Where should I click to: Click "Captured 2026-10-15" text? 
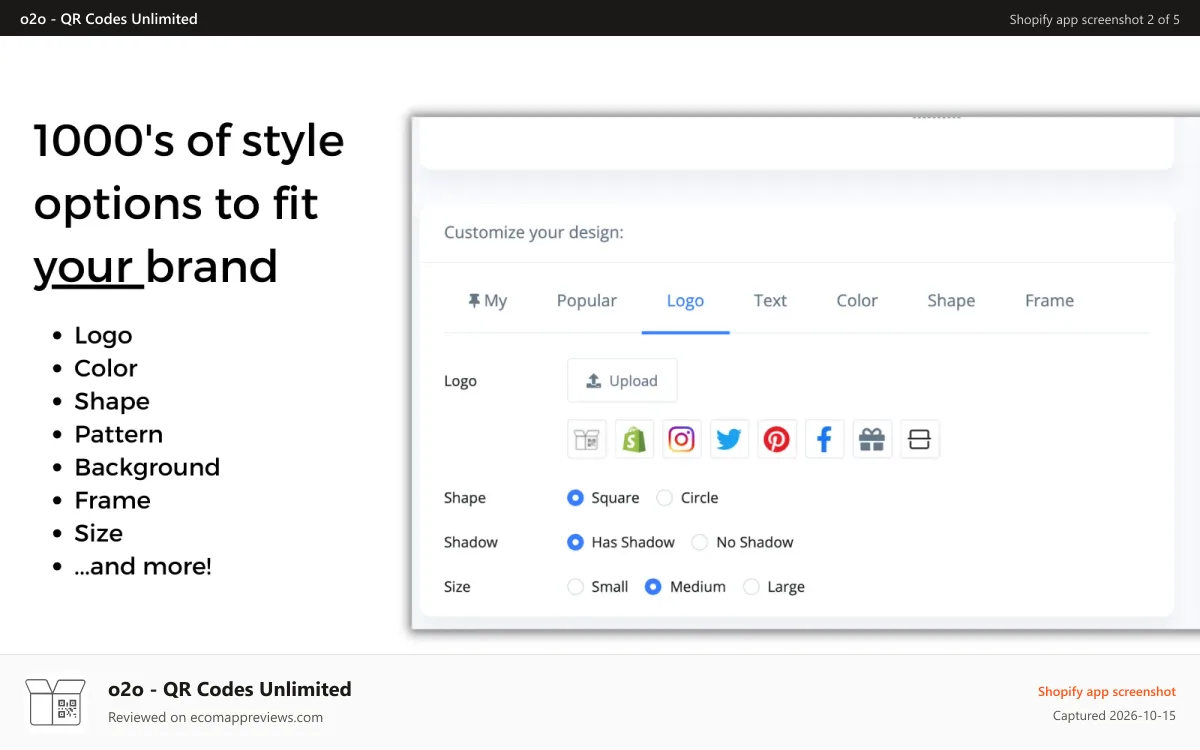coord(1114,716)
